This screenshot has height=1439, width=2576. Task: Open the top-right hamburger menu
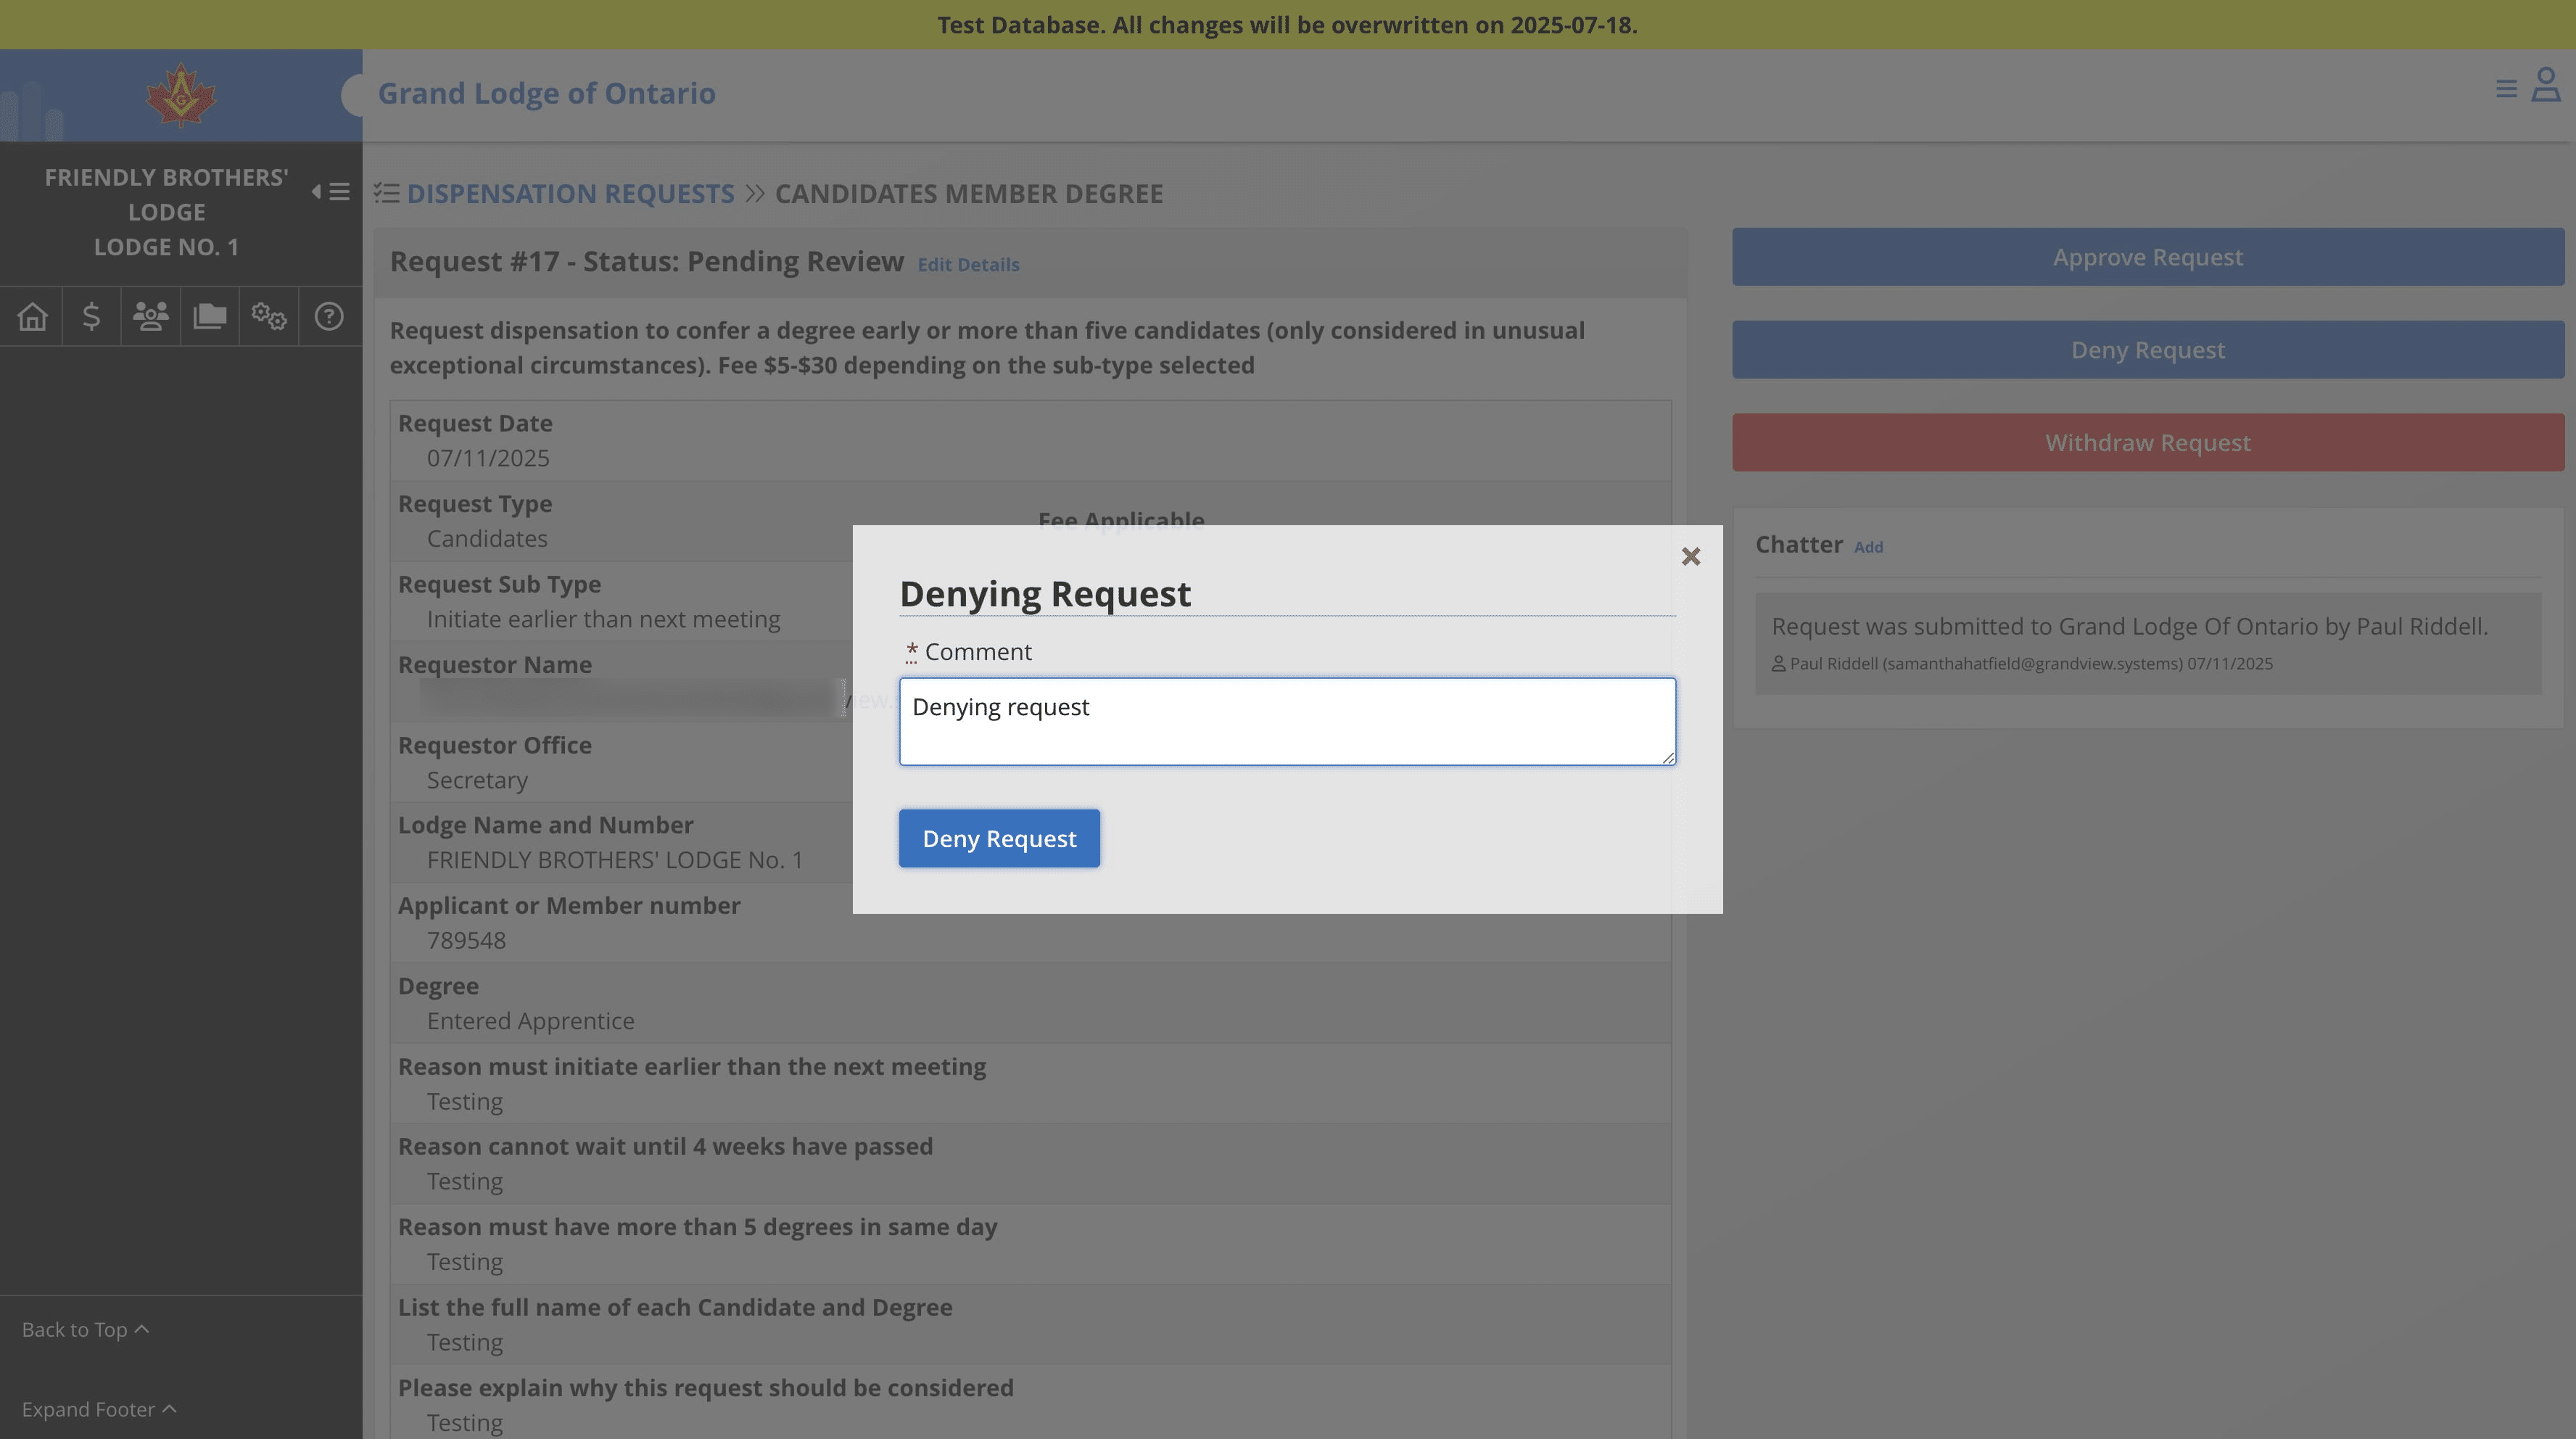pyautogui.click(x=2506, y=89)
